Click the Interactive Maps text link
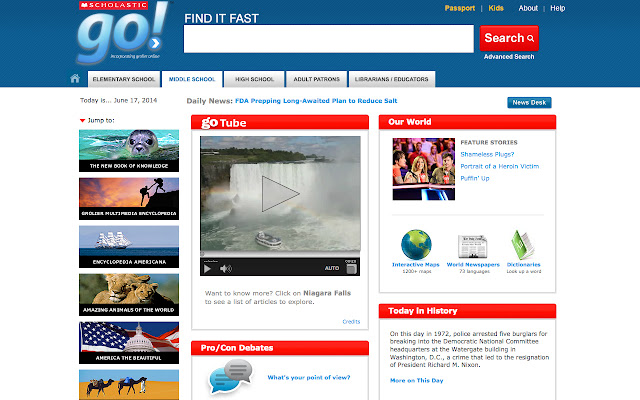640x400 pixels. pyautogui.click(x=416, y=264)
